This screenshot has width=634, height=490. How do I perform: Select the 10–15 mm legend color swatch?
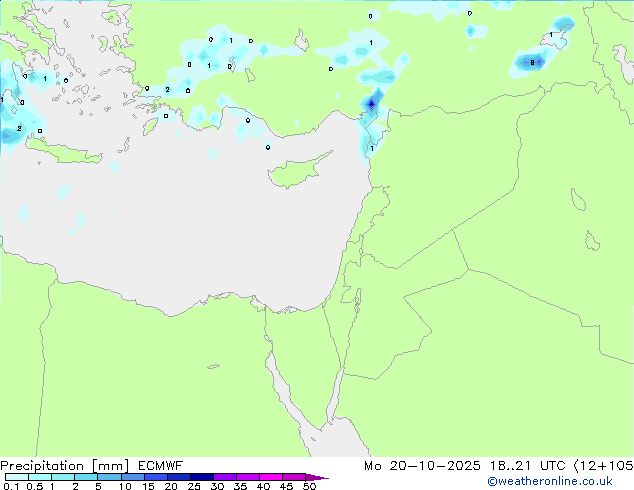132,477
